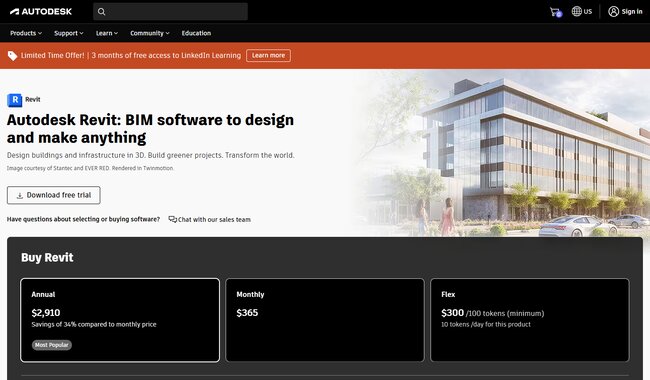The width and height of the screenshot is (650, 380).
Task: Click the Revit breadcrumb label
Action: (33, 99)
